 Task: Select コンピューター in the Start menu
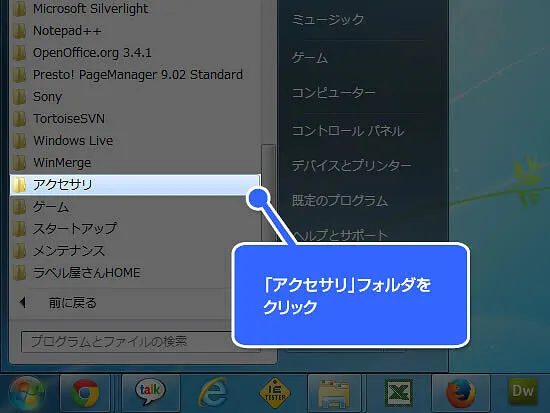(334, 93)
